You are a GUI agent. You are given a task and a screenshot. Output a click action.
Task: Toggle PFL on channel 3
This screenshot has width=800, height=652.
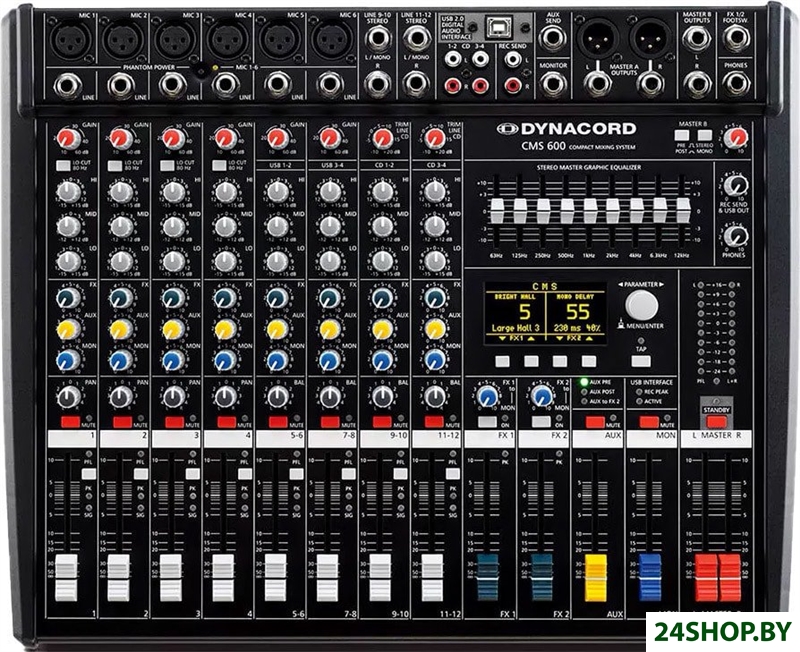pyautogui.click(x=192, y=474)
